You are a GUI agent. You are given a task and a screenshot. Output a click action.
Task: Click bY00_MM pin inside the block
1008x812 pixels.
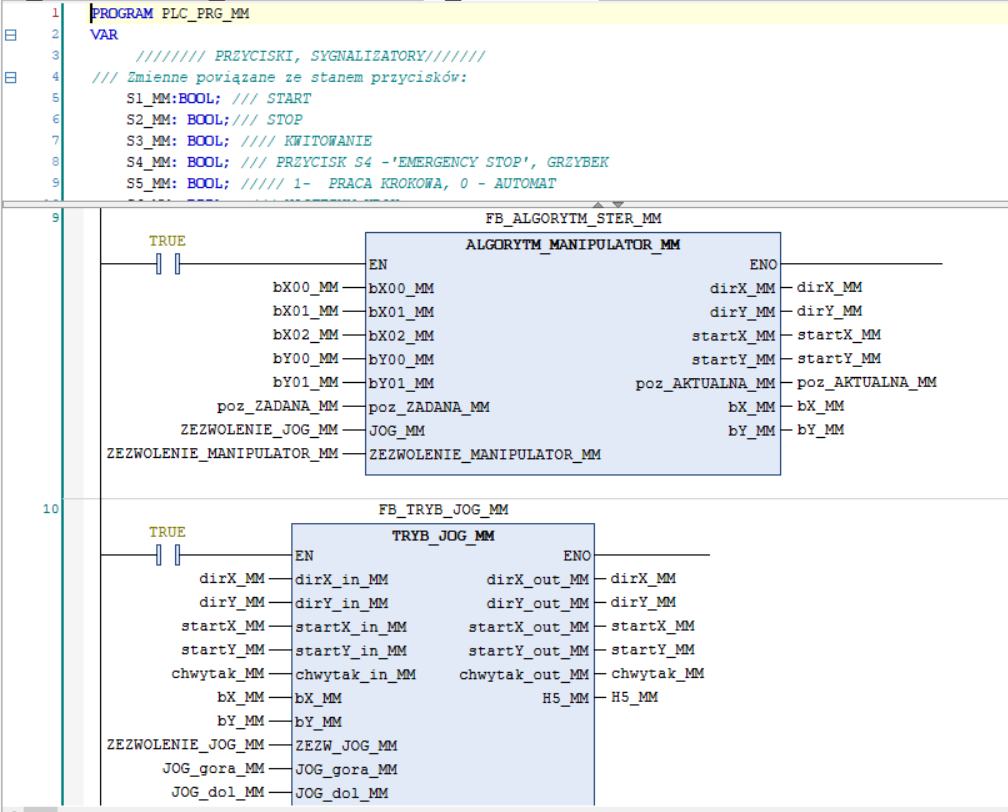pyautogui.click(x=401, y=359)
